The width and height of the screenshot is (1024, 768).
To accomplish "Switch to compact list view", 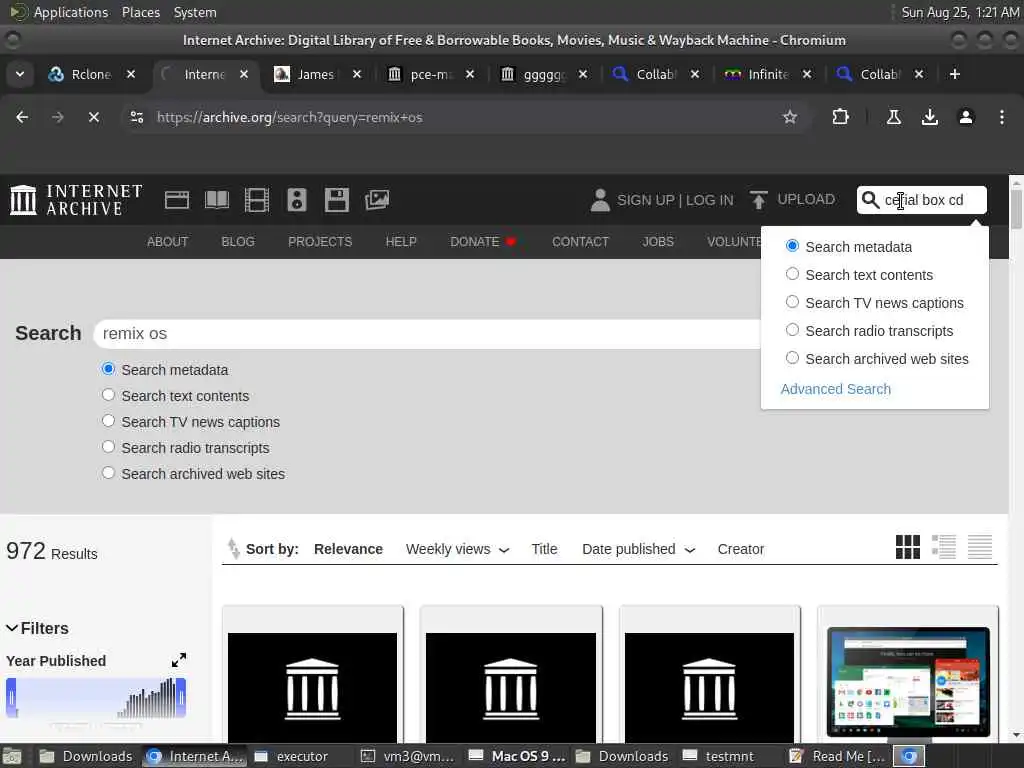I will click(x=980, y=547).
